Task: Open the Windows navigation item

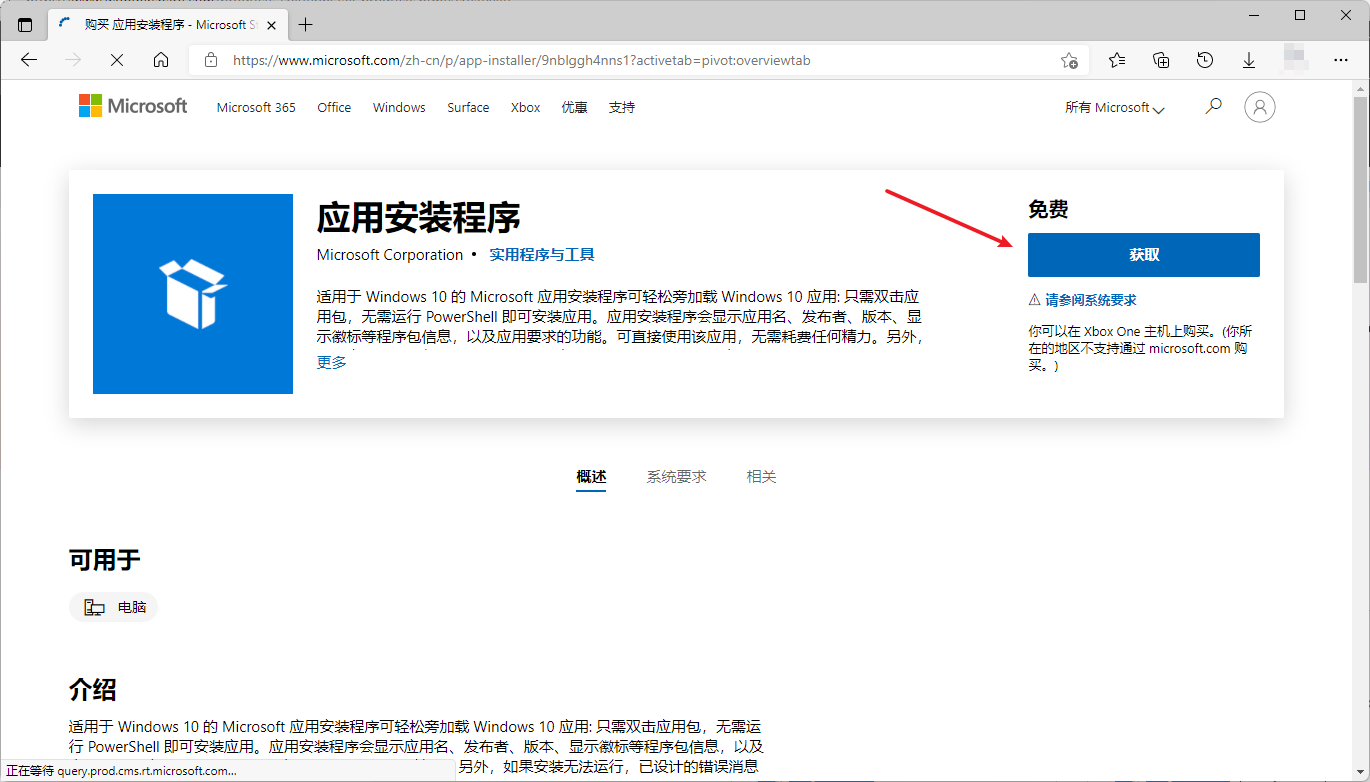Action: pyautogui.click(x=399, y=108)
